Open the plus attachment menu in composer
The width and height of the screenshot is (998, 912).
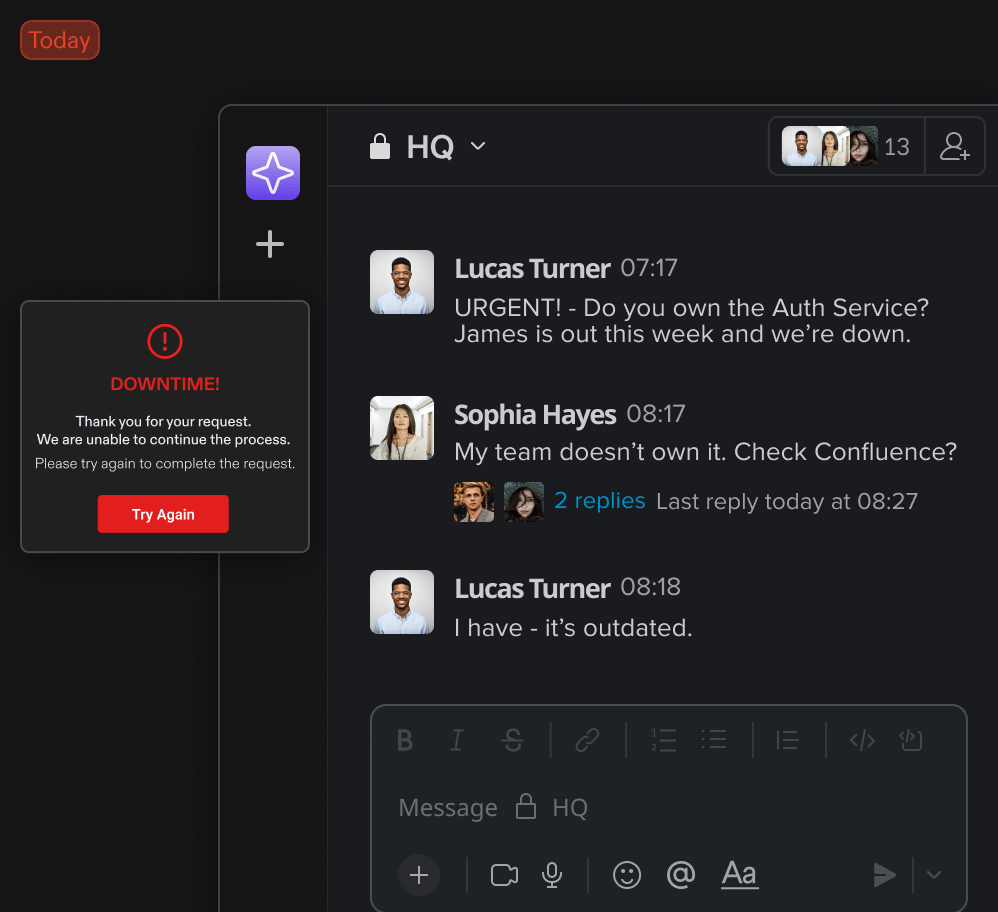pos(418,874)
